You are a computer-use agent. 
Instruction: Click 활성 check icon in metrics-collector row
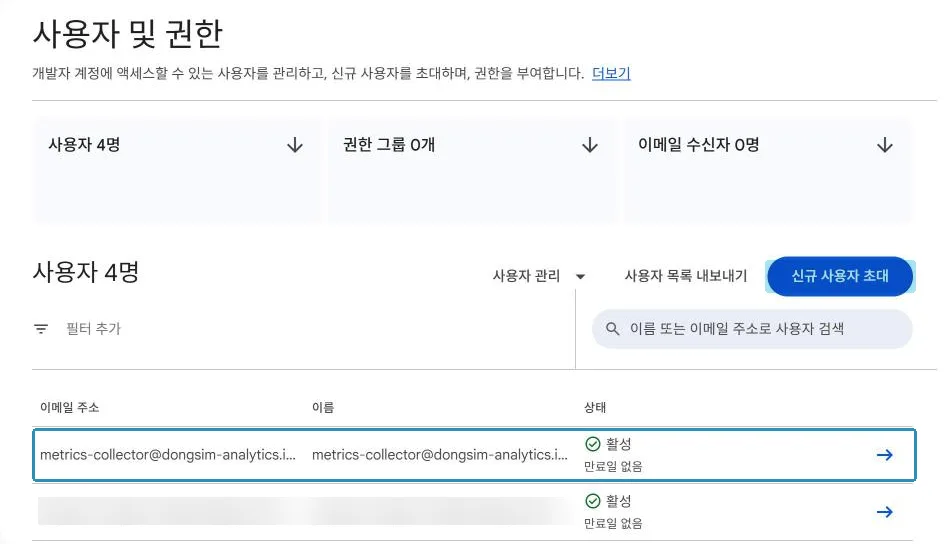593,444
